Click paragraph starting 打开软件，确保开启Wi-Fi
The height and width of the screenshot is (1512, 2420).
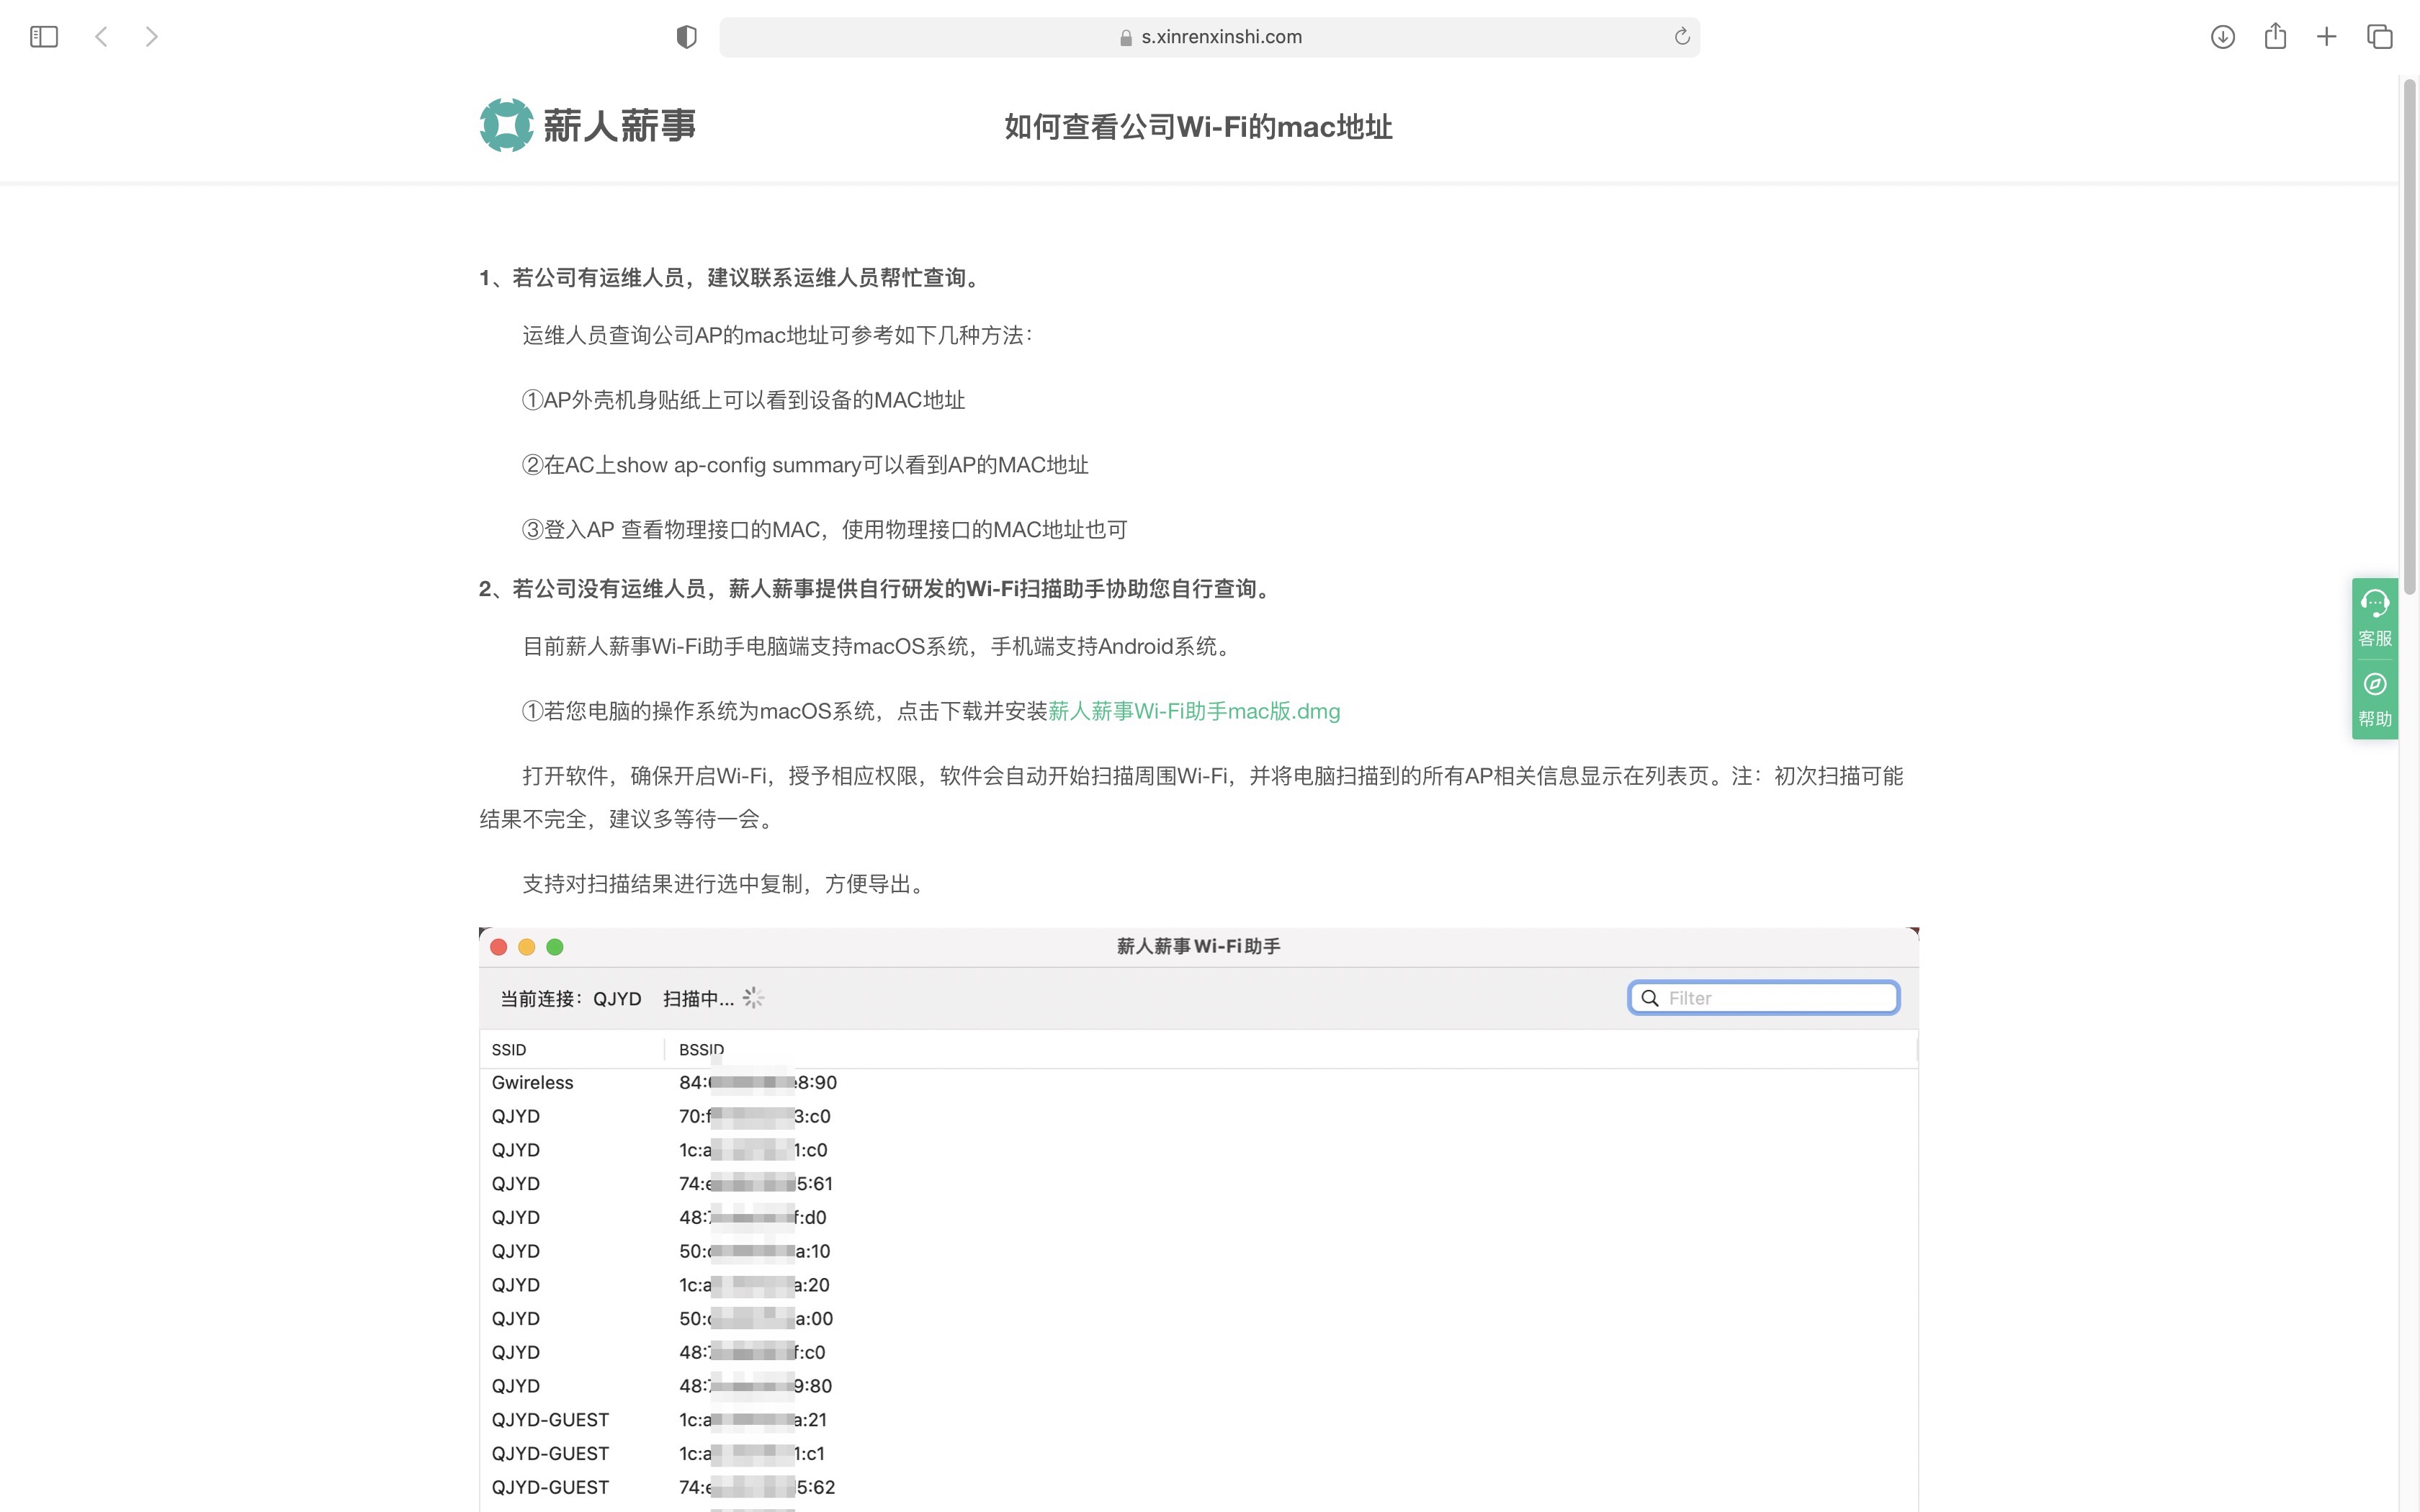click(1191, 797)
